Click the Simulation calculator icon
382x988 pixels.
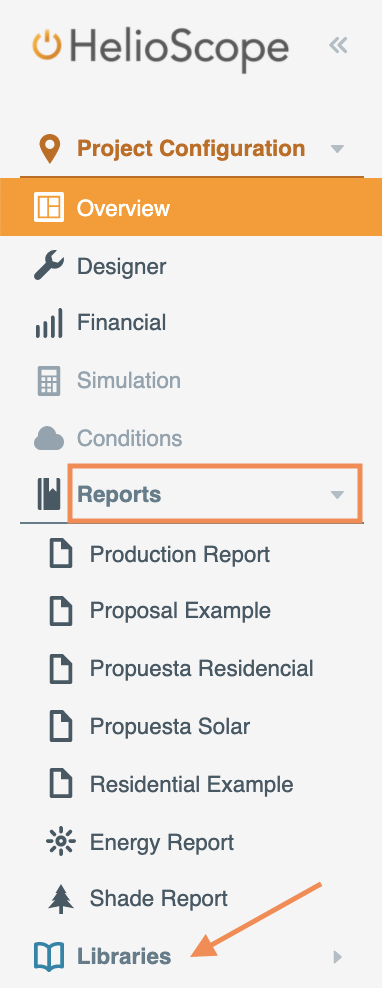click(x=49, y=381)
